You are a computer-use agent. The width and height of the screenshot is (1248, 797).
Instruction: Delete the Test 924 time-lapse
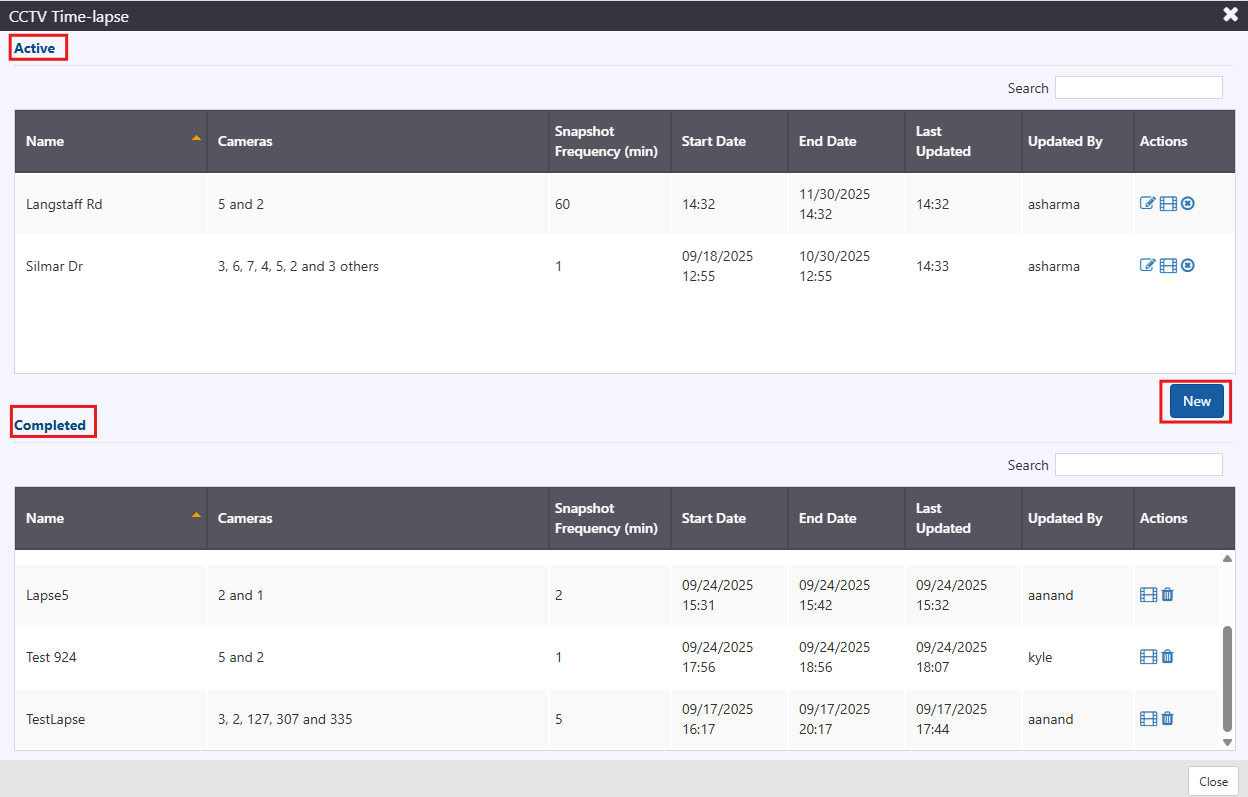[x=1168, y=657]
